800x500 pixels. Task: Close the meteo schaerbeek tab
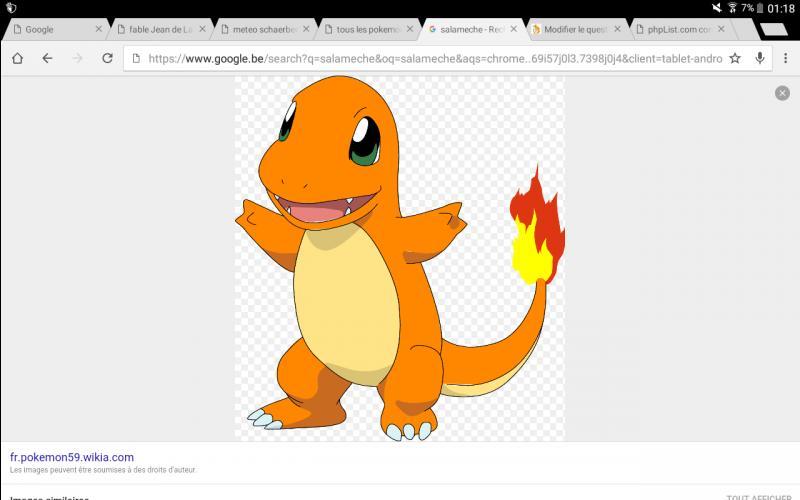coord(306,29)
